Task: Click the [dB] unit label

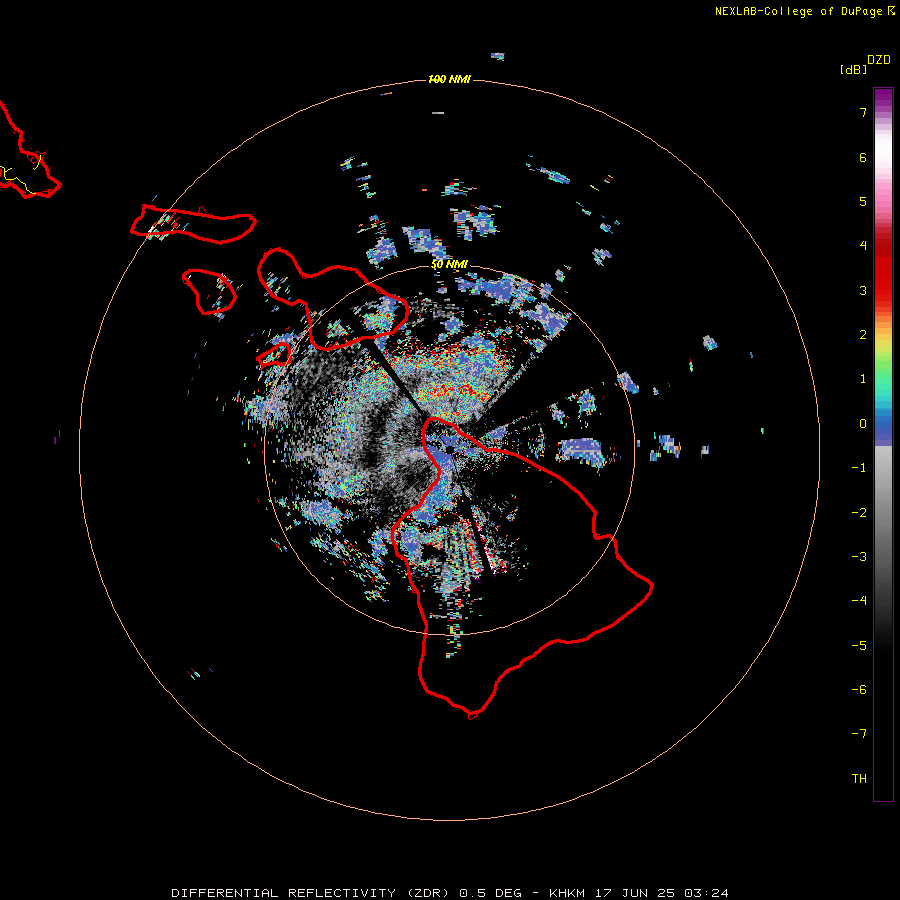Action: click(853, 69)
